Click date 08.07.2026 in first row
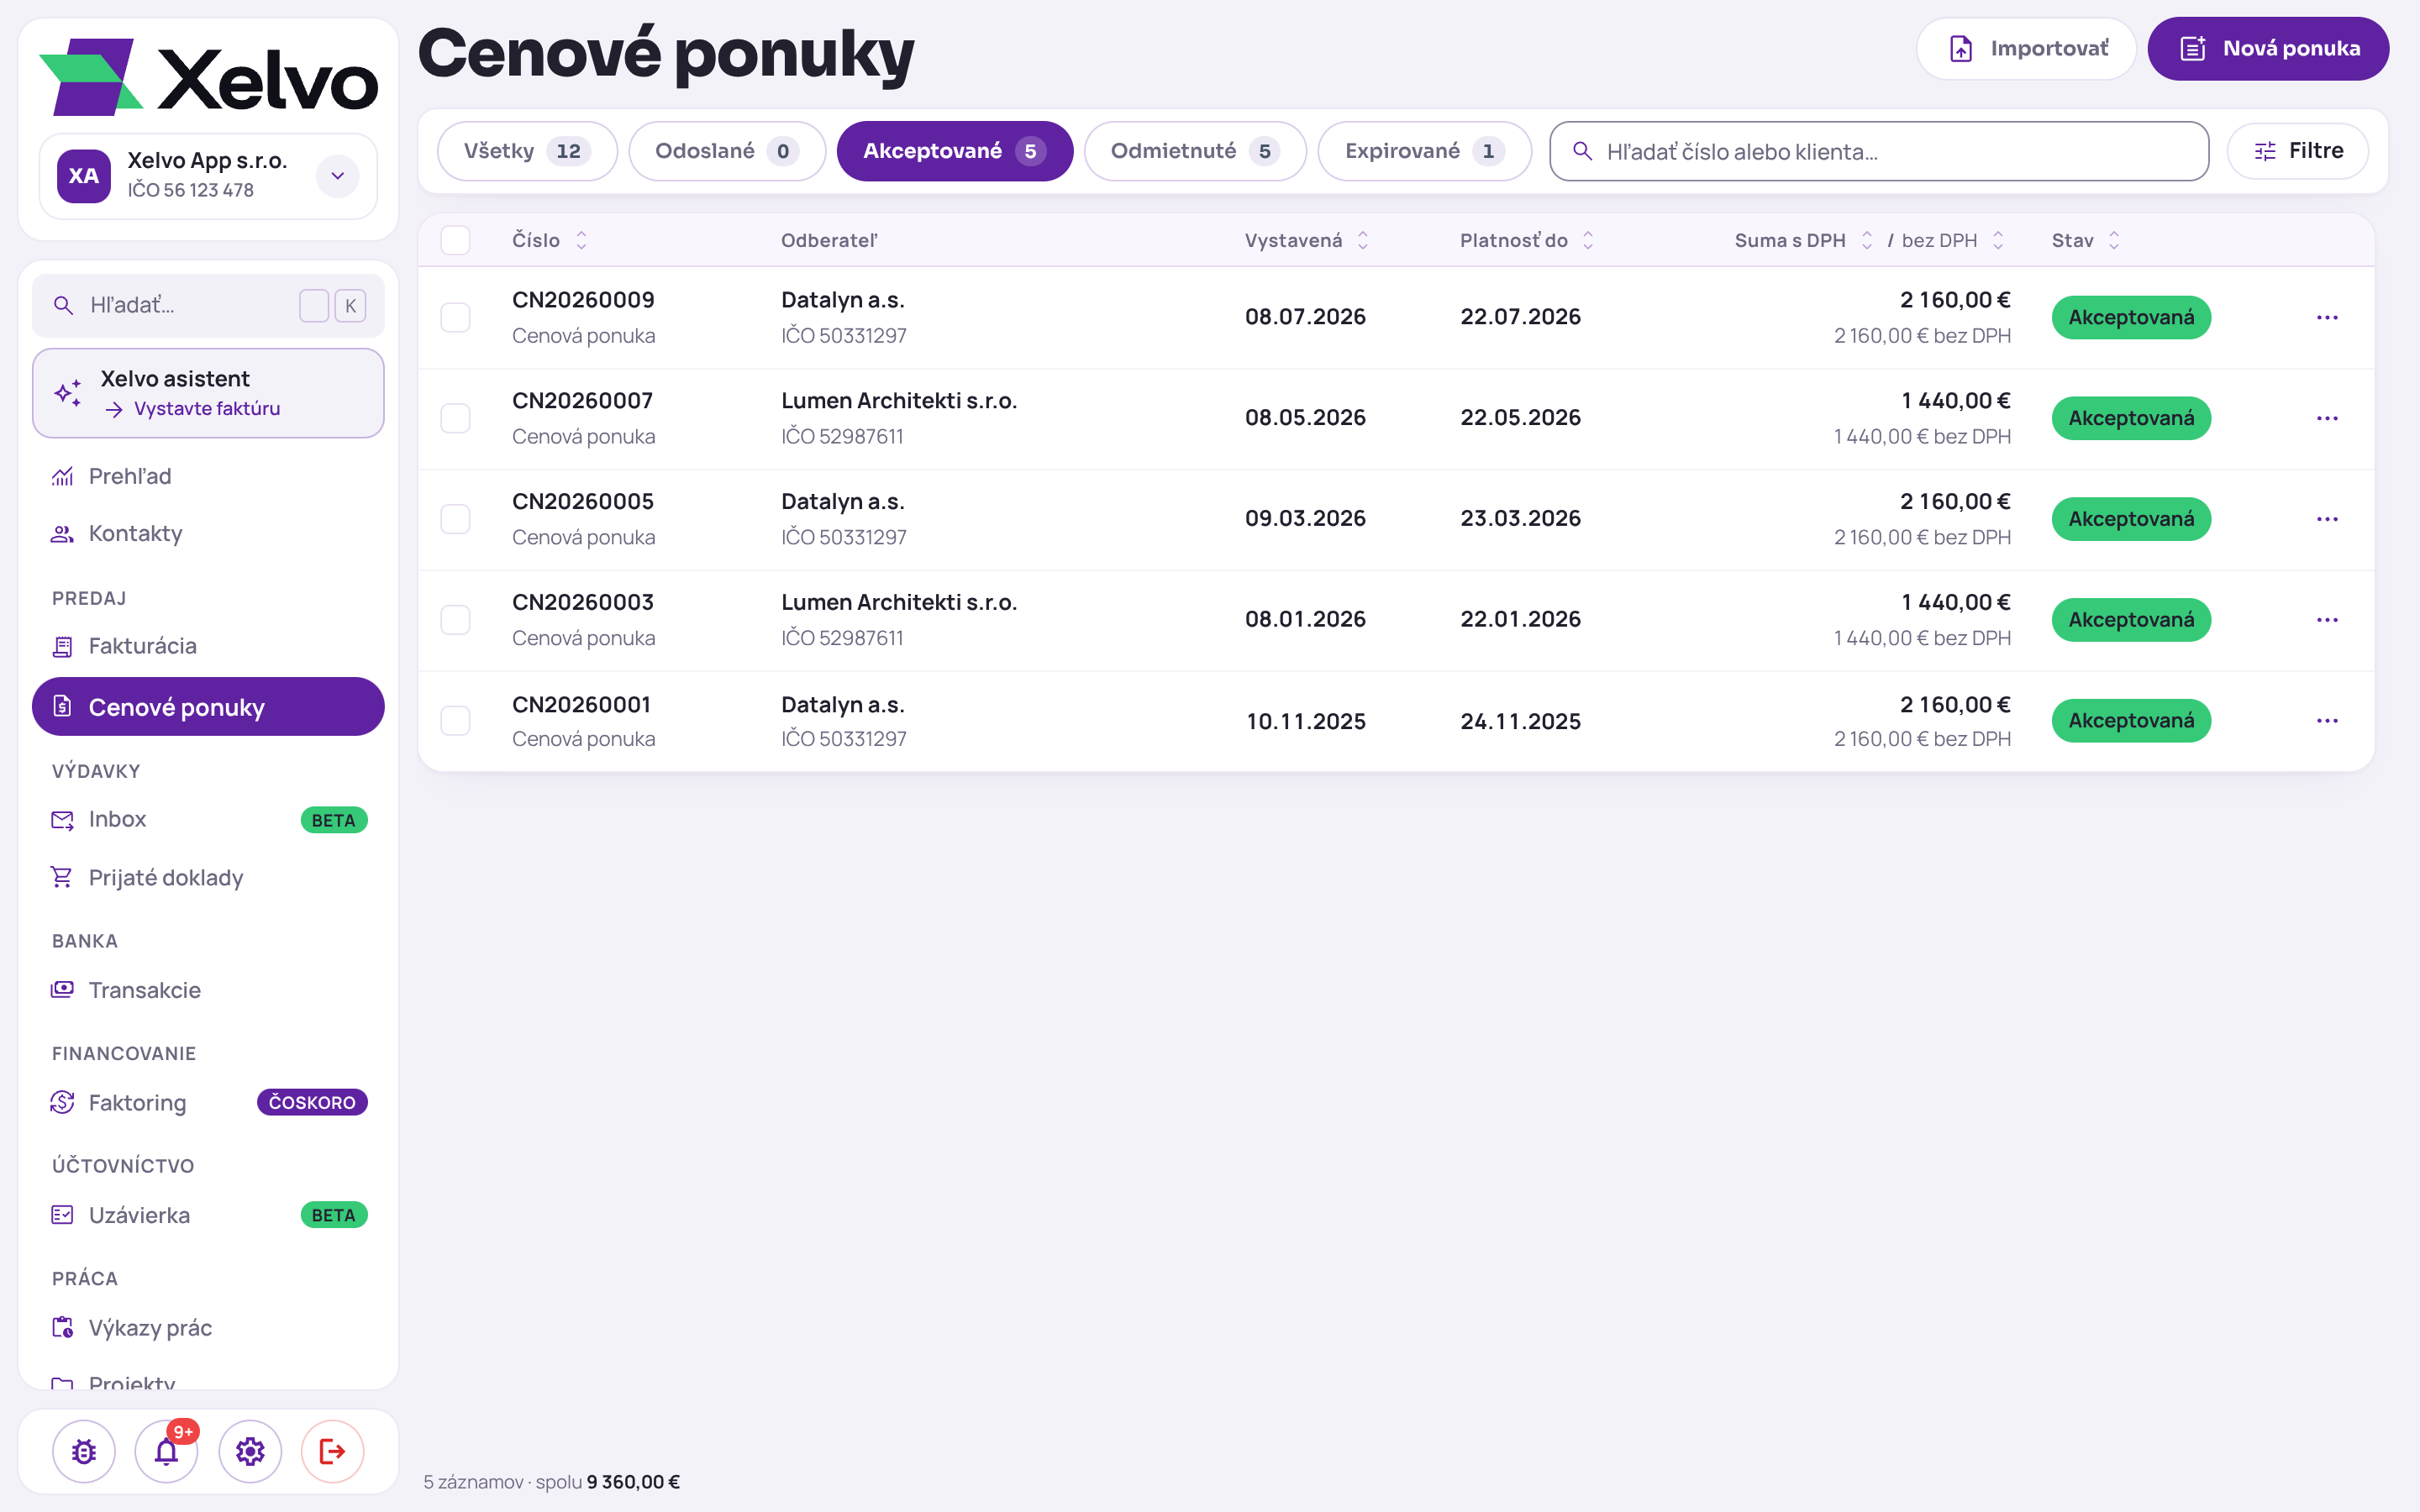The height and width of the screenshot is (1512, 2420). [1305, 317]
